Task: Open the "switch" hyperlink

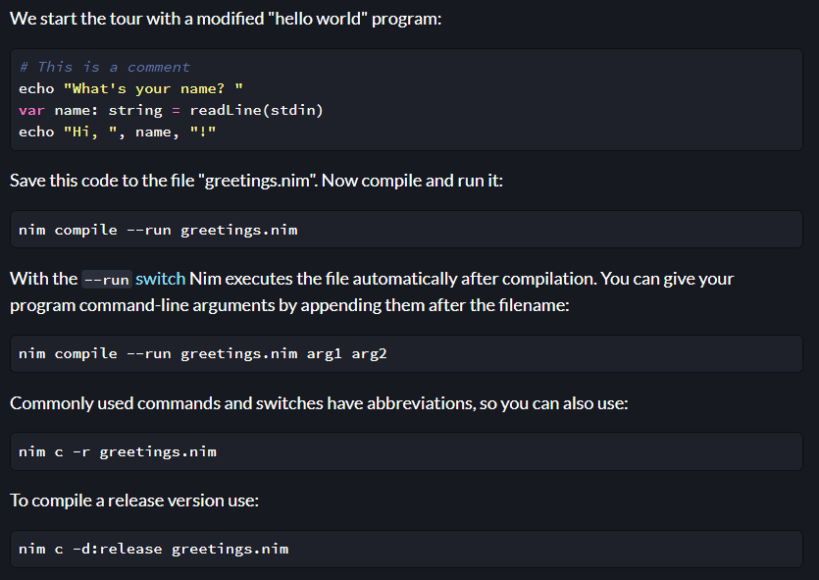Action: (x=160, y=279)
